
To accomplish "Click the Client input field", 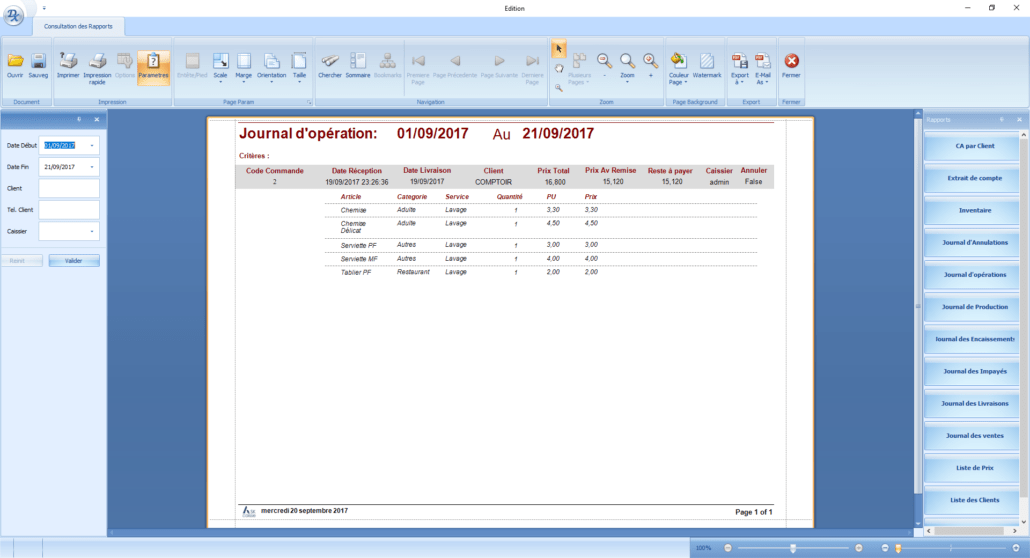I will point(69,188).
